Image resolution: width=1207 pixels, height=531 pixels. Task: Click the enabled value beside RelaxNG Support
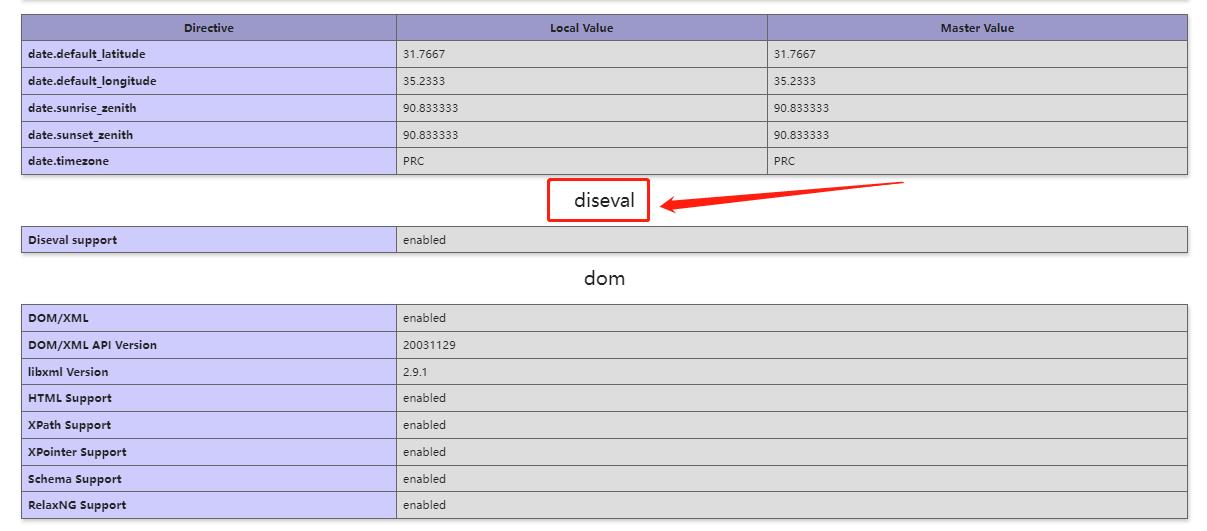(x=424, y=505)
